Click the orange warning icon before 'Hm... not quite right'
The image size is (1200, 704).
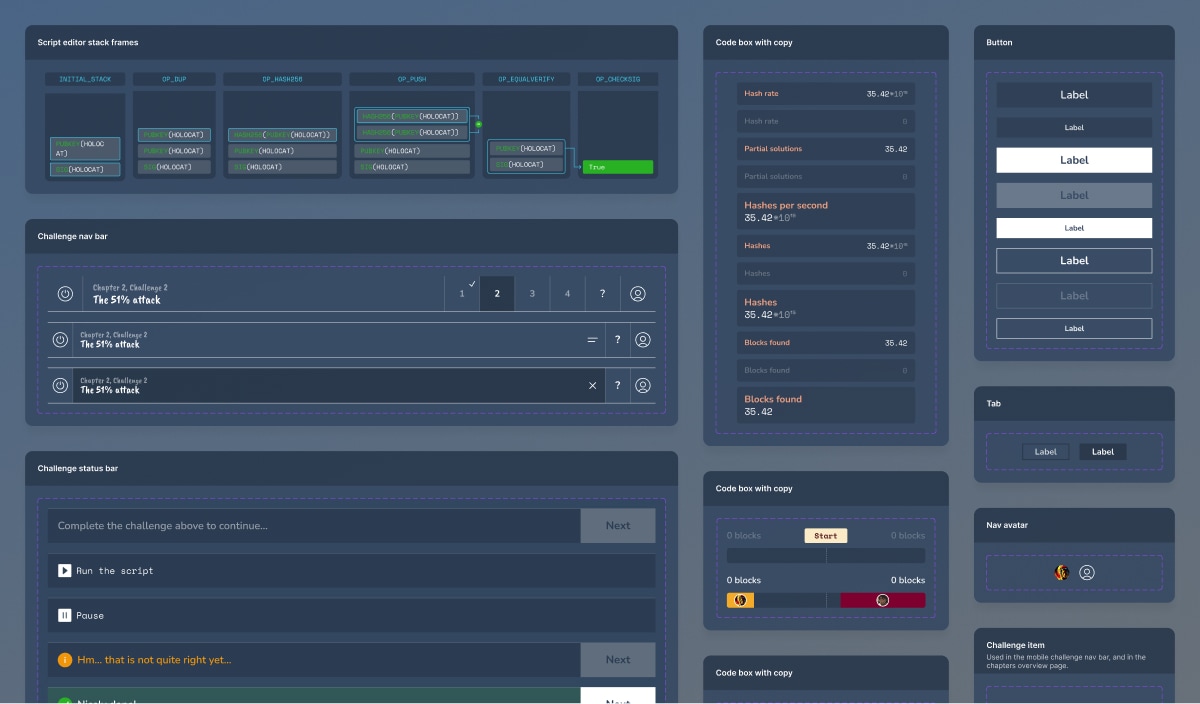[x=64, y=660]
